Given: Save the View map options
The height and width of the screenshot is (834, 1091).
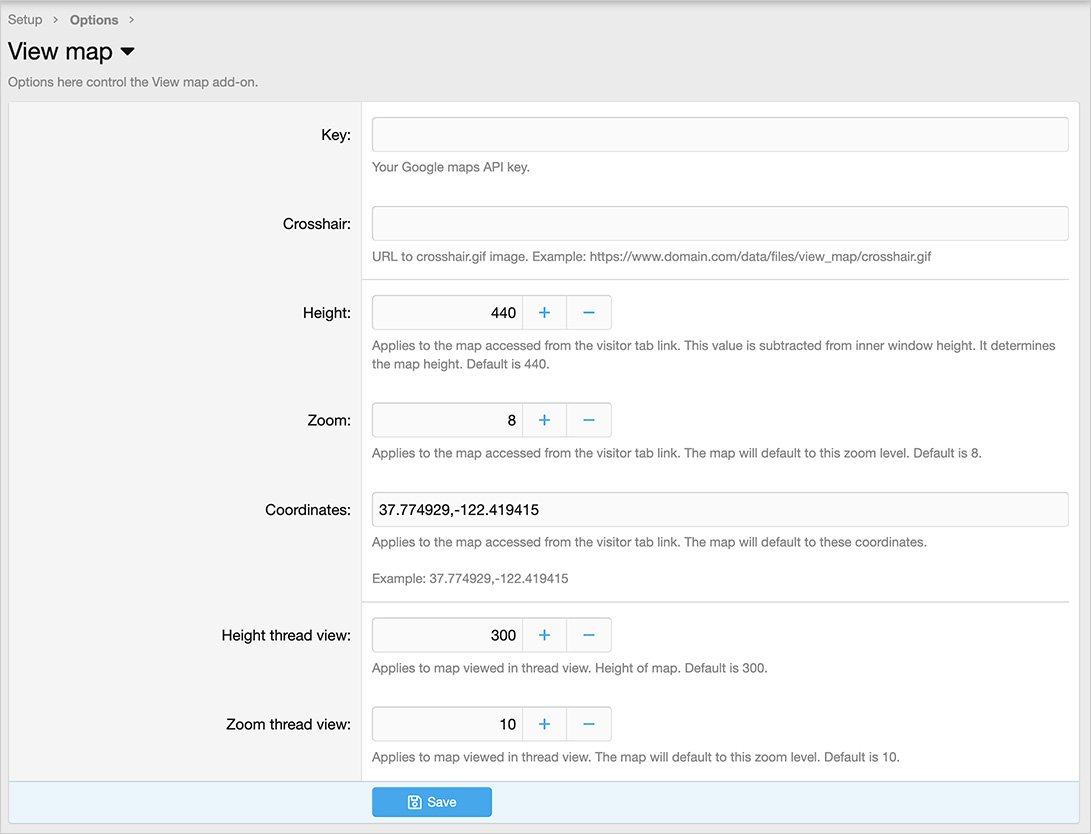Looking at the screenshot, I should pos(432,802).
